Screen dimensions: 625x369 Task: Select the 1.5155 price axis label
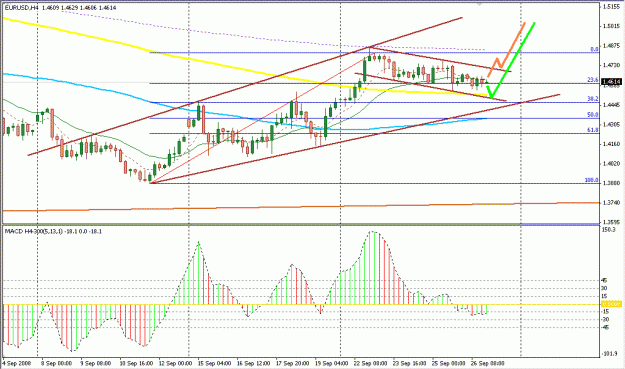611,7
